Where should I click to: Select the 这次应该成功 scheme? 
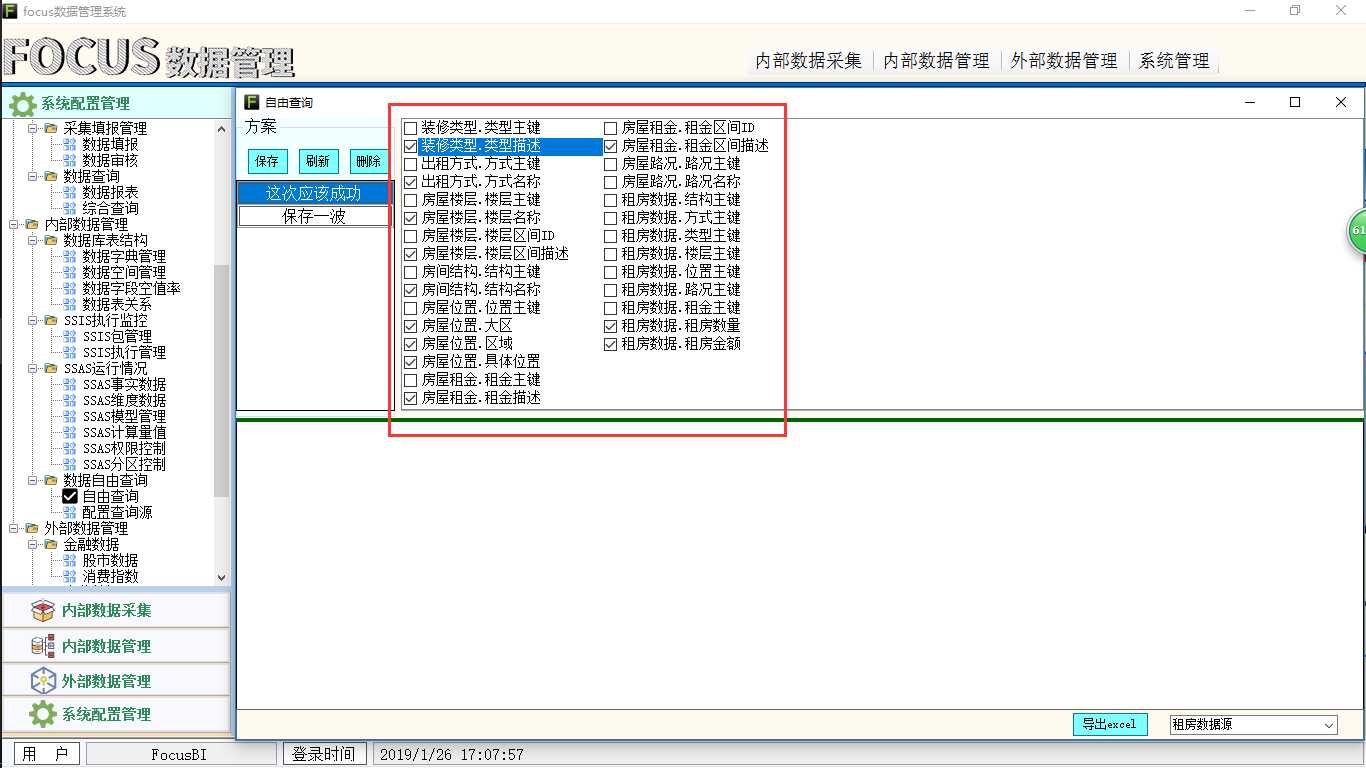[313, 193]
